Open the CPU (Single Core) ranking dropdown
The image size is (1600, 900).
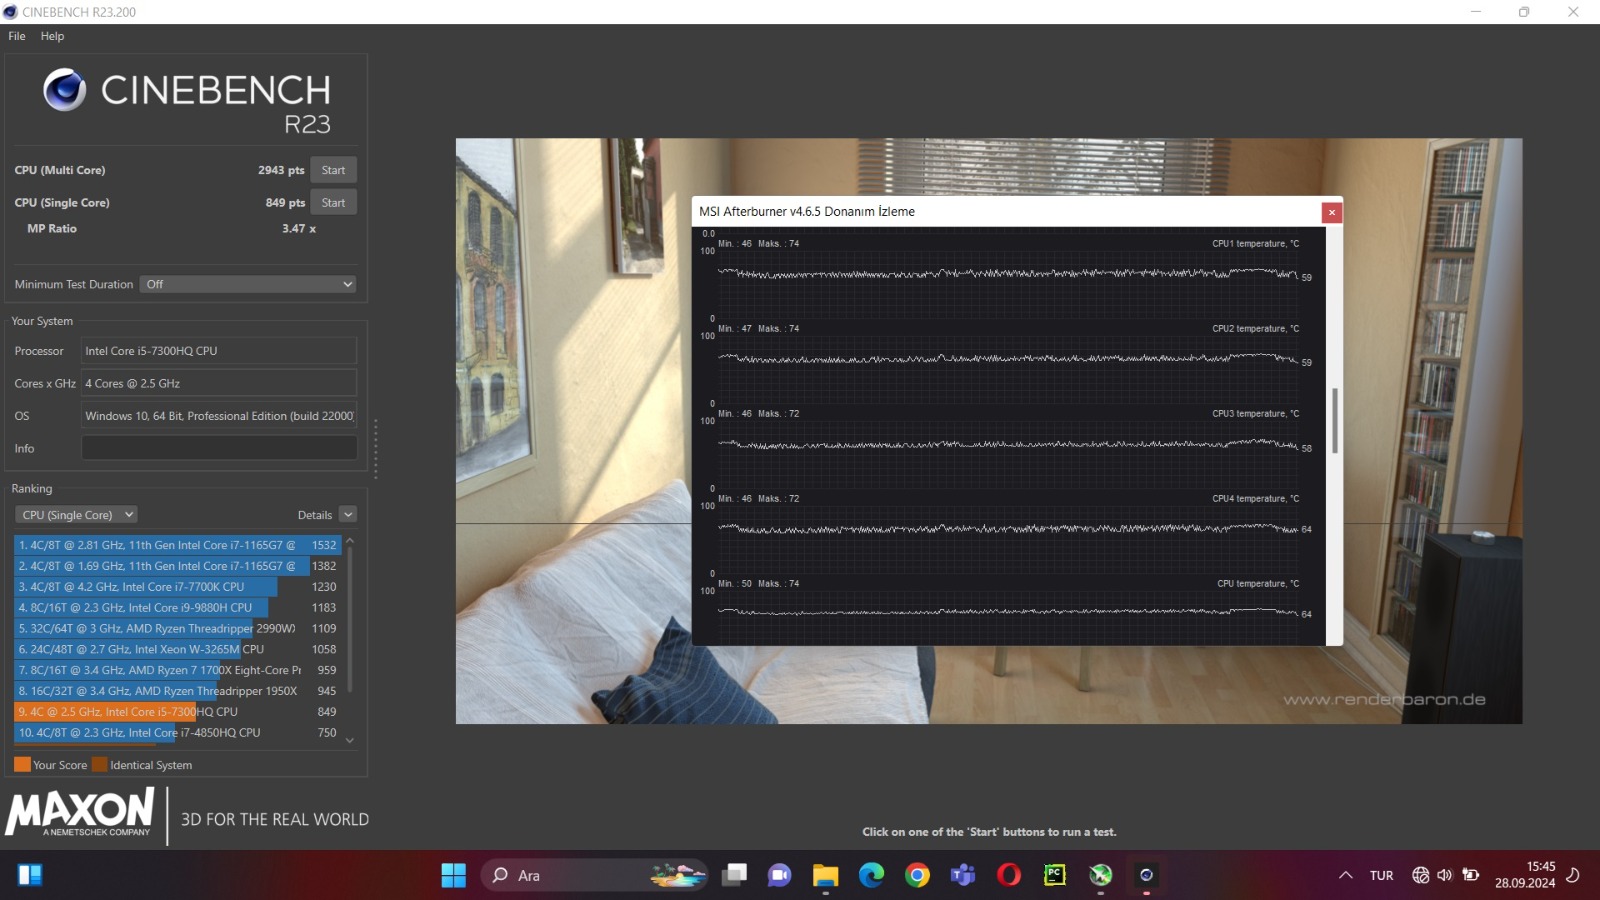pyautogui.click(x=76, y=515)
